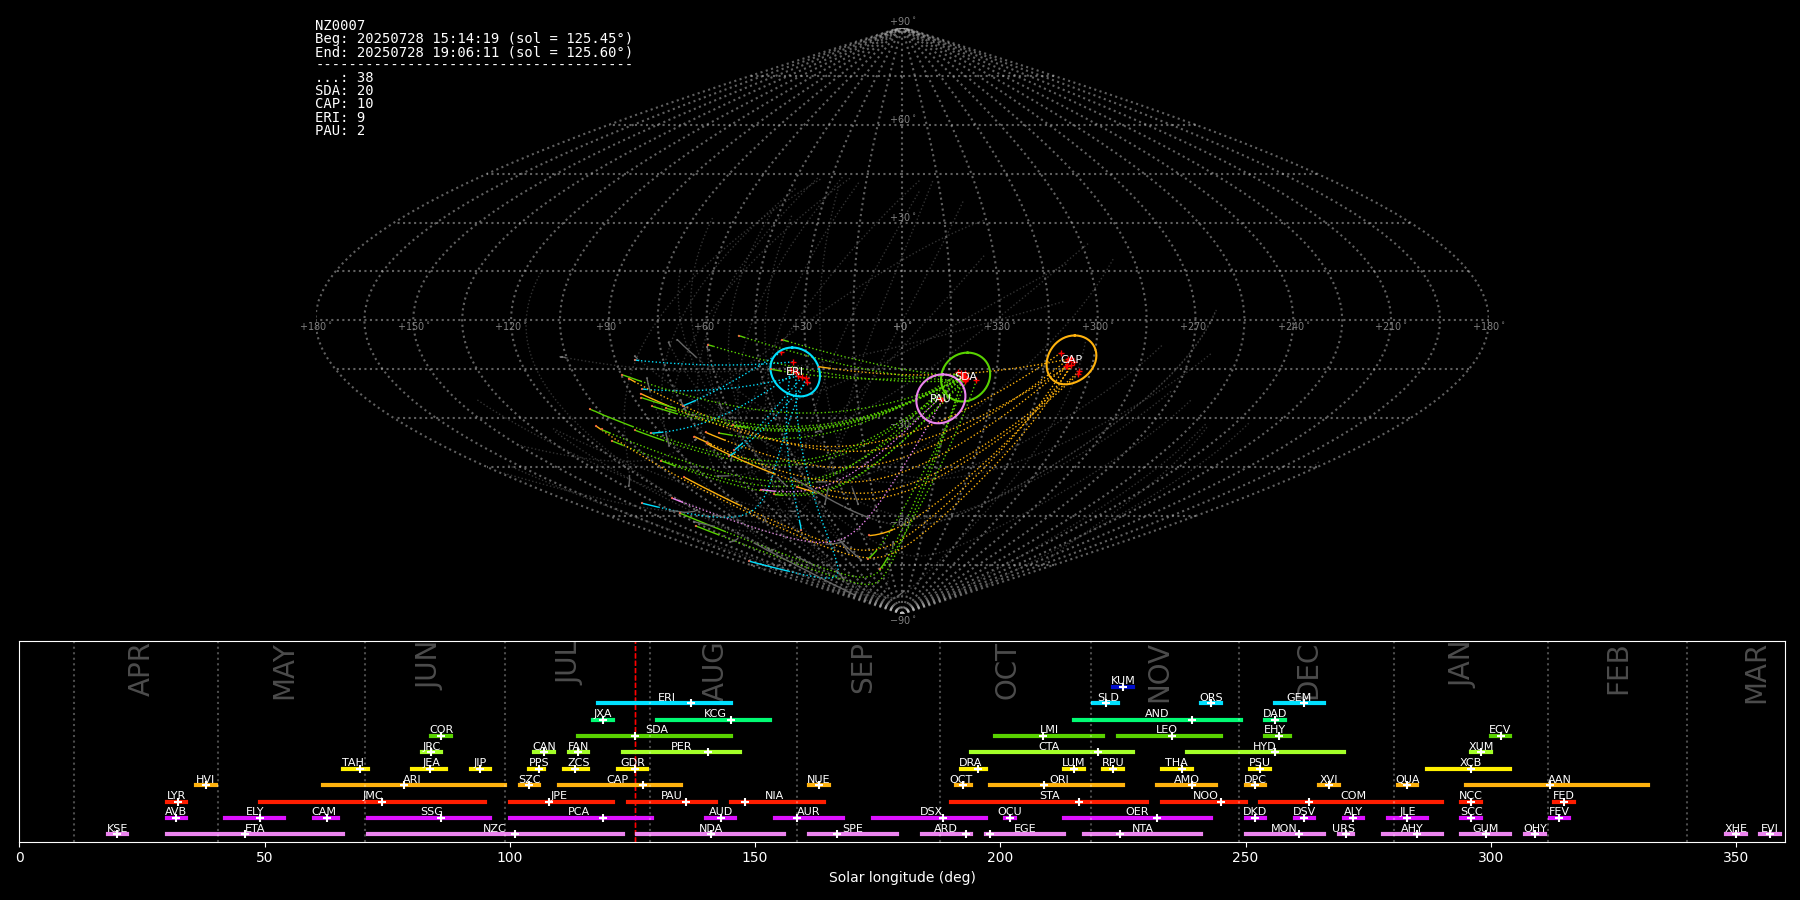The height and width of the screenshot is (900, 1800).
Task: Click the HYD shower bar
Action: [1265, 752]
